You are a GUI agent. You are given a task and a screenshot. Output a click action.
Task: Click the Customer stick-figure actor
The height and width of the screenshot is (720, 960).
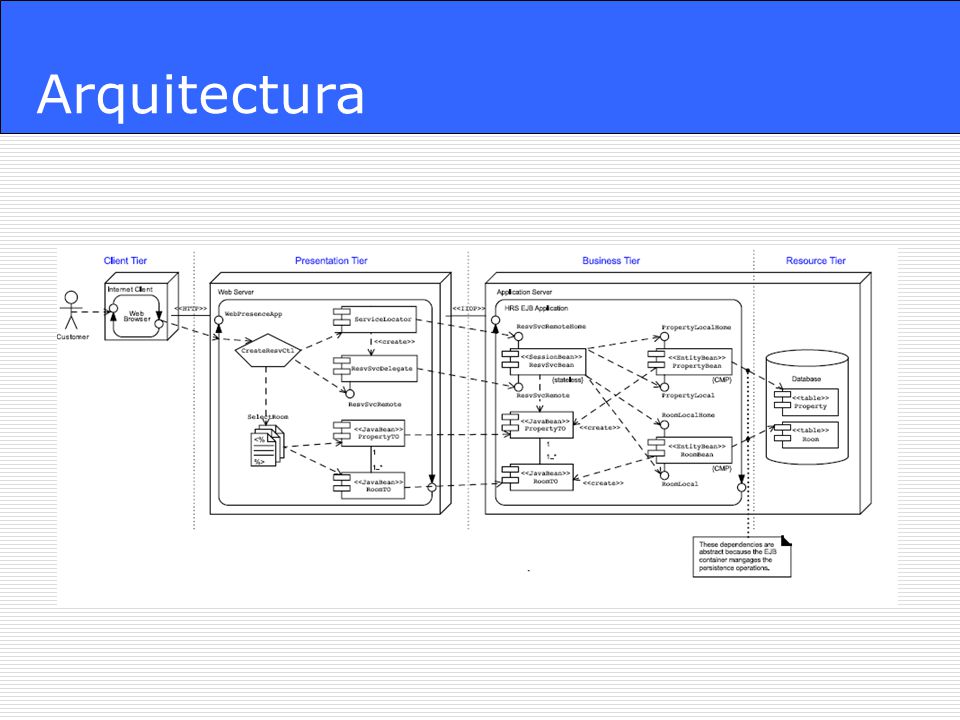click(72, 310)
